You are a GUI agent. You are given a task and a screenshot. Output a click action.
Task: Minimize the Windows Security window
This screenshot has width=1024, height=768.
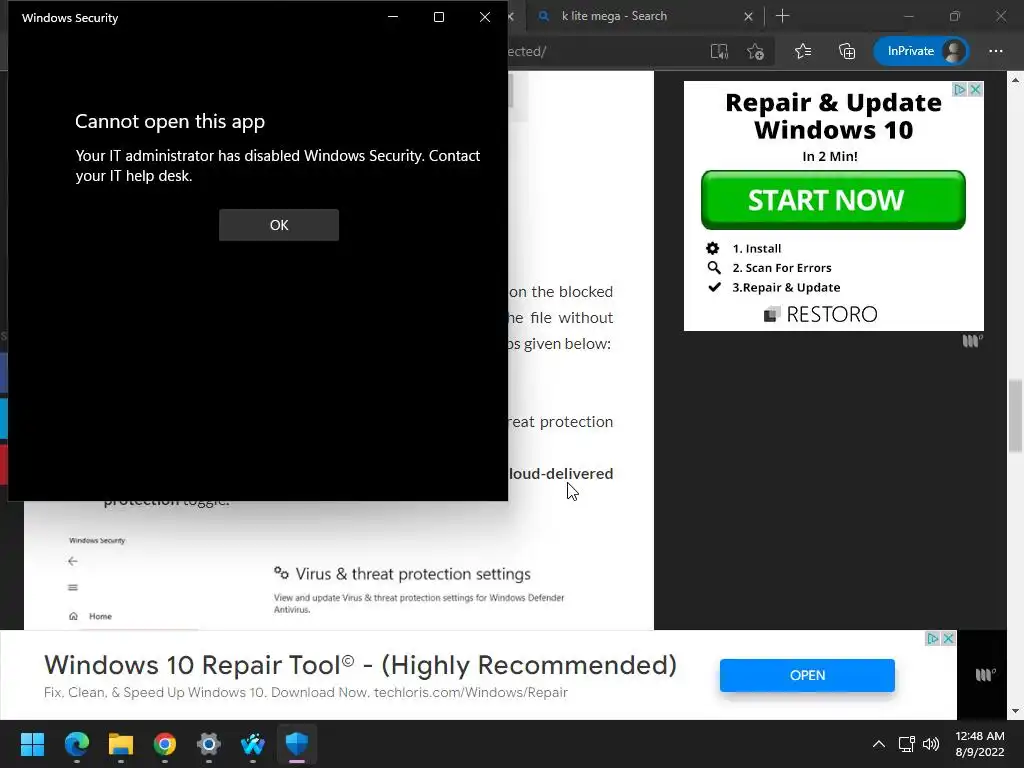(393, 17)
